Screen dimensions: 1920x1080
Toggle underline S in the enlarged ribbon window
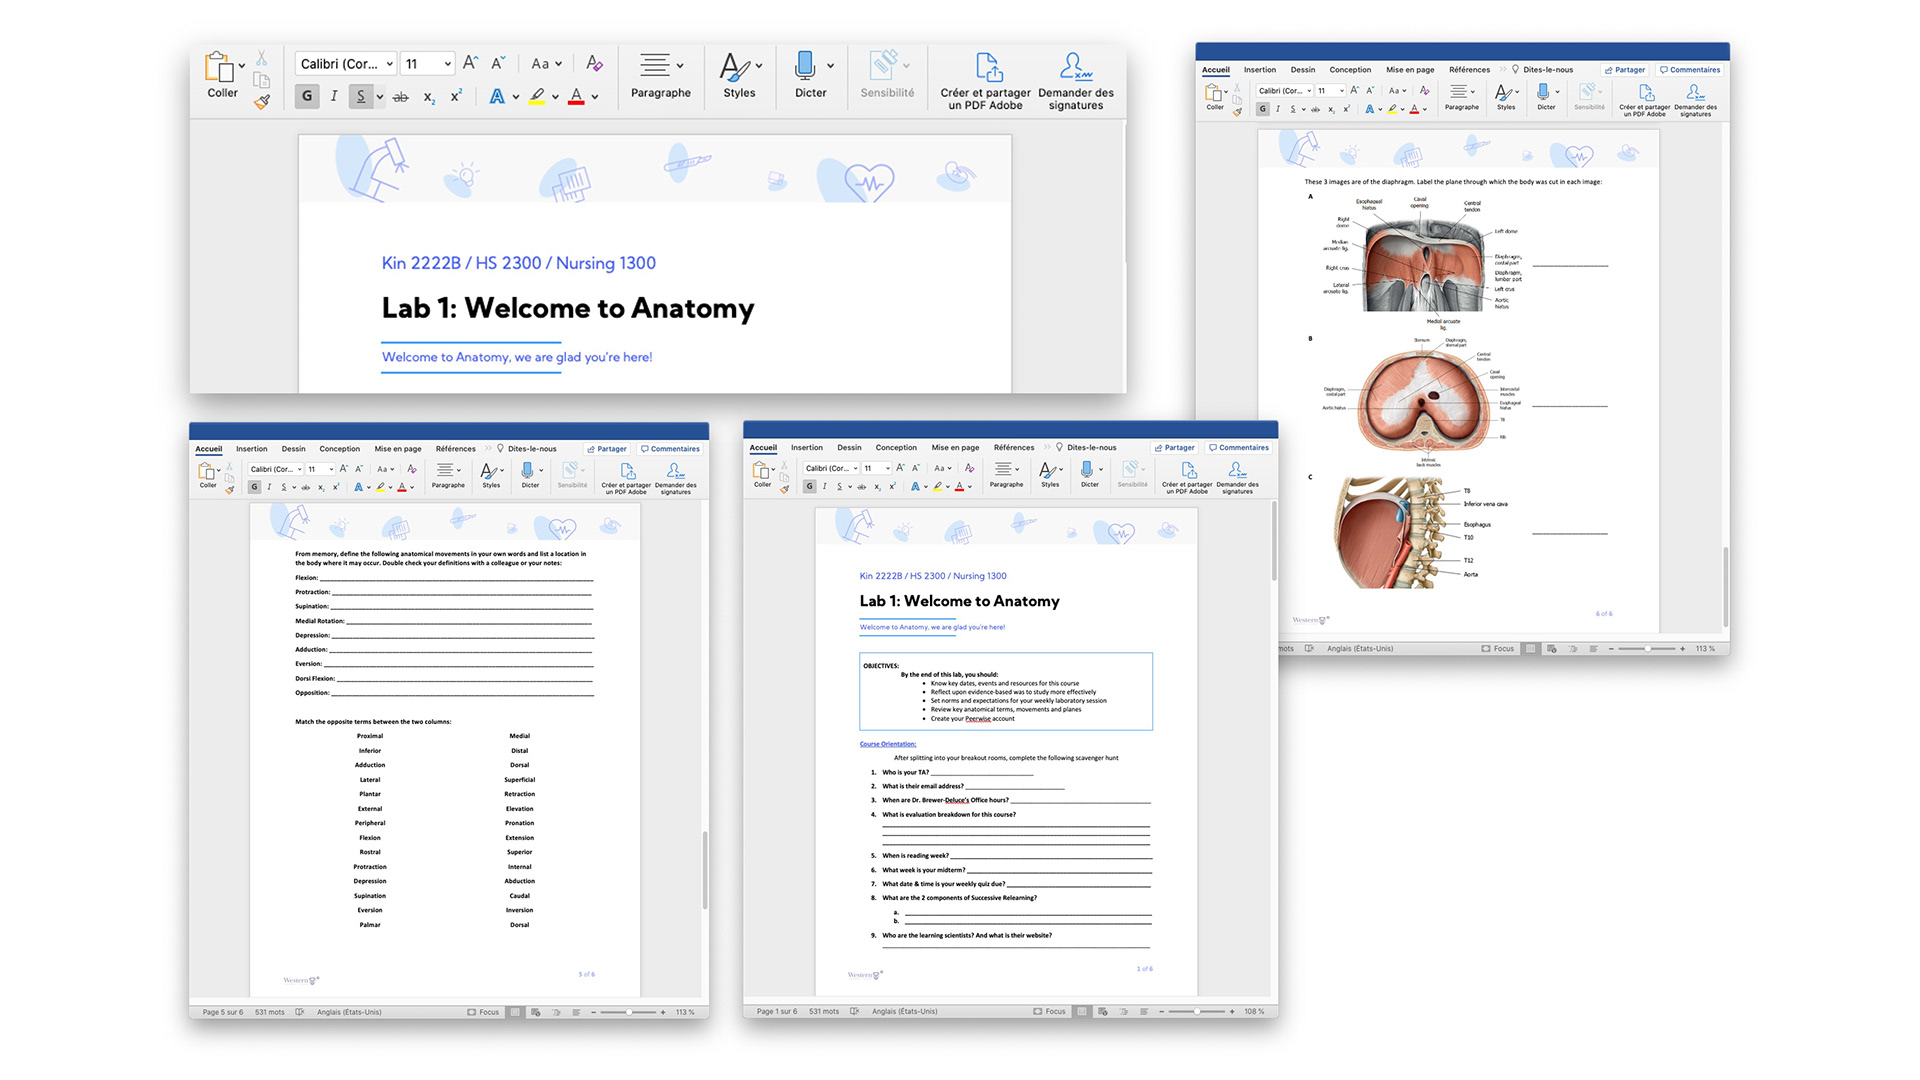point(361,97)
